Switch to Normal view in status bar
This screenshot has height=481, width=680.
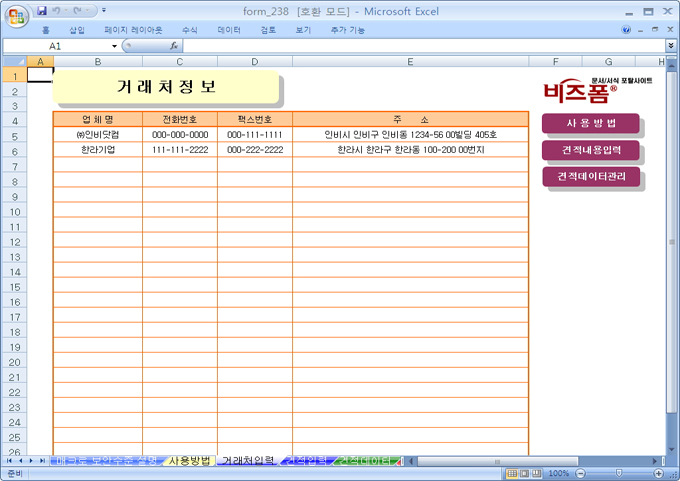tap(511, 473)
